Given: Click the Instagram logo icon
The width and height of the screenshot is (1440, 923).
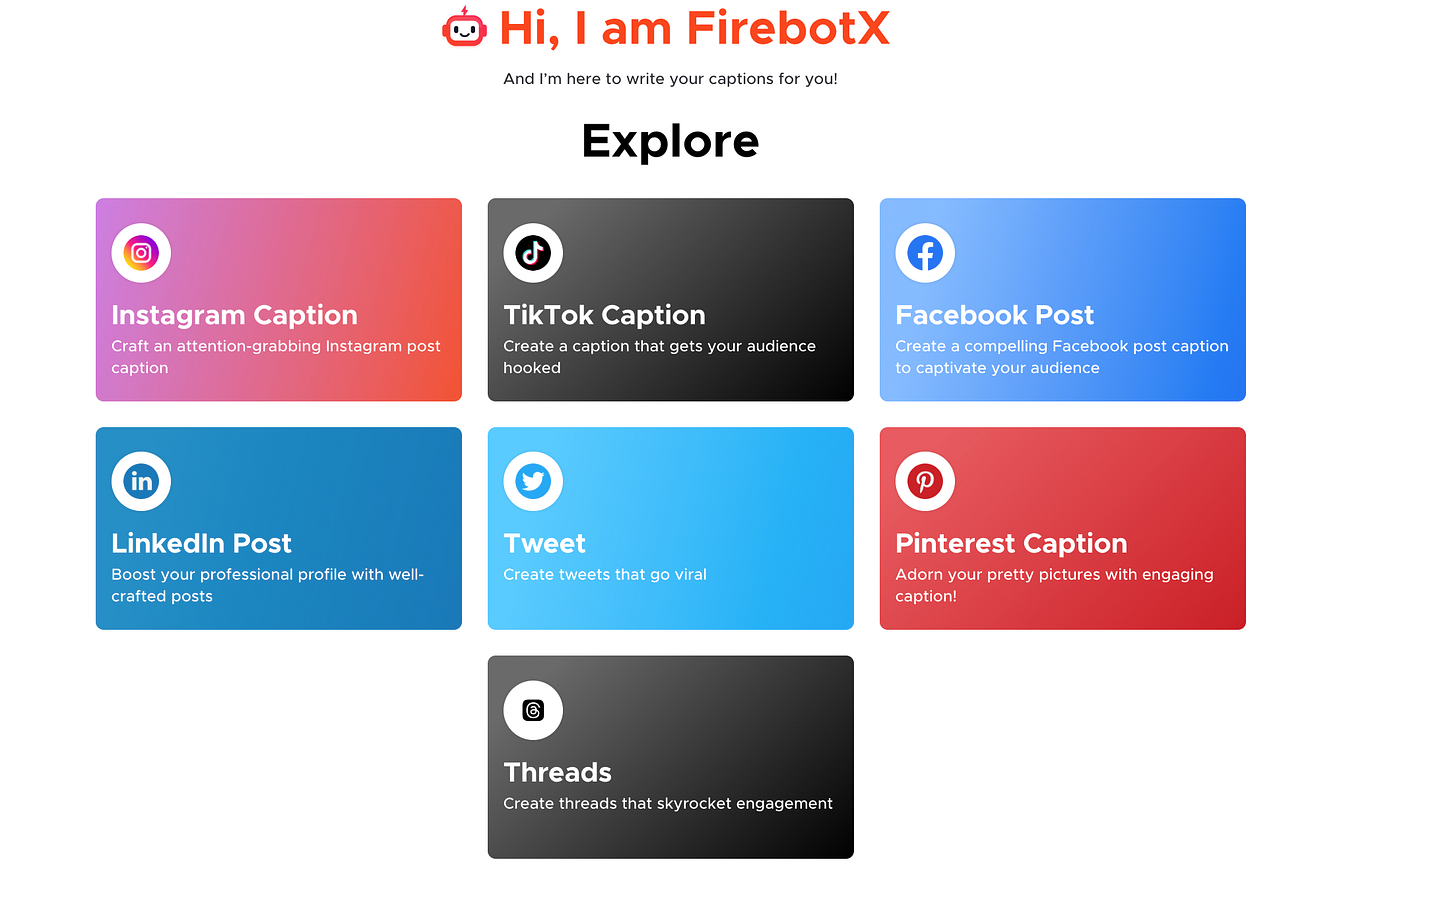Looking at the screenshot, I should 141,253.
